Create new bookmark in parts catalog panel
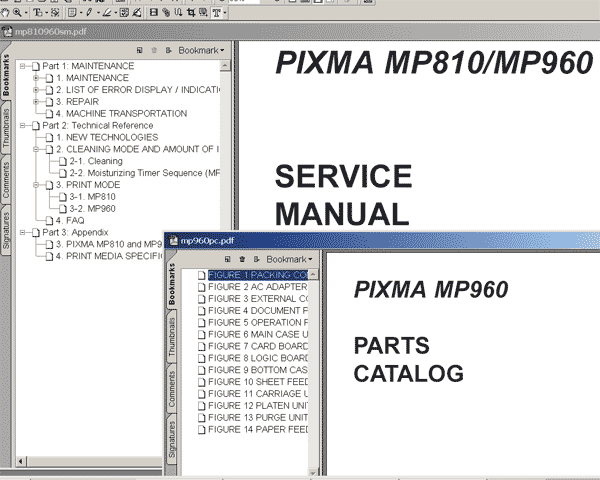 [228, 259]
